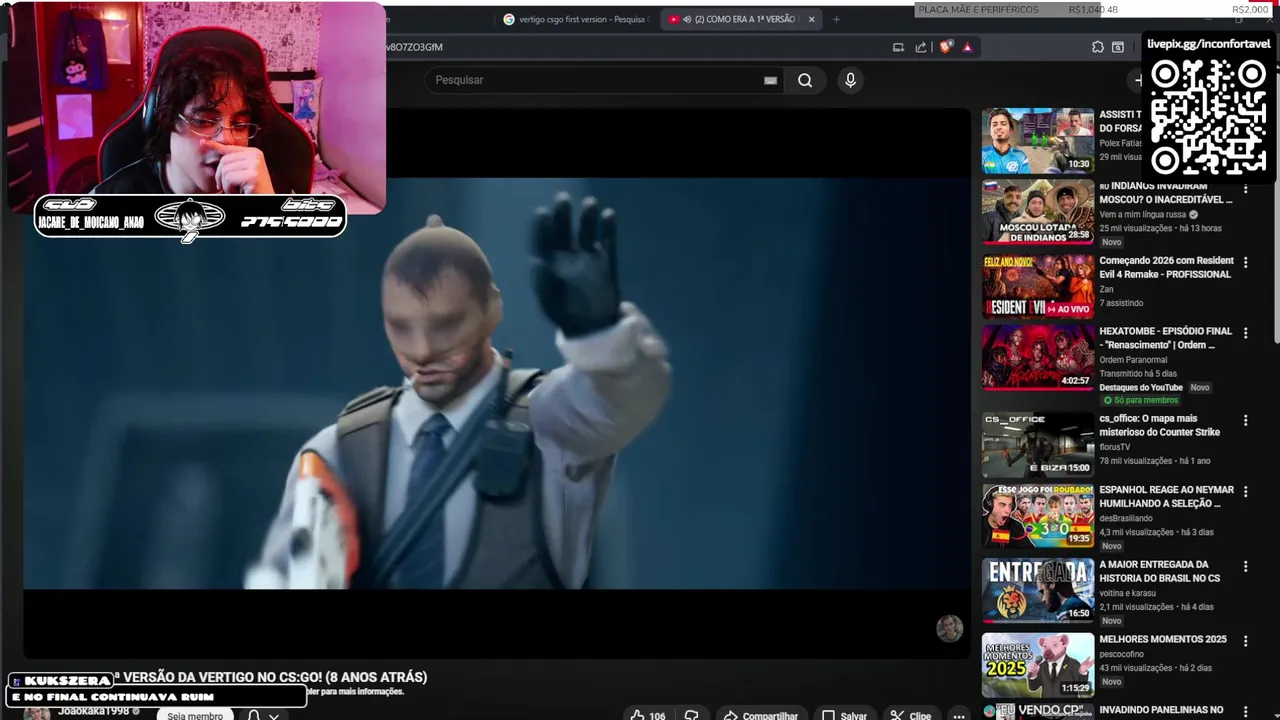Open Neymar reaction video thumbnail 19:35
This screenshot has width=1280, height=720.
point(1037,516)
